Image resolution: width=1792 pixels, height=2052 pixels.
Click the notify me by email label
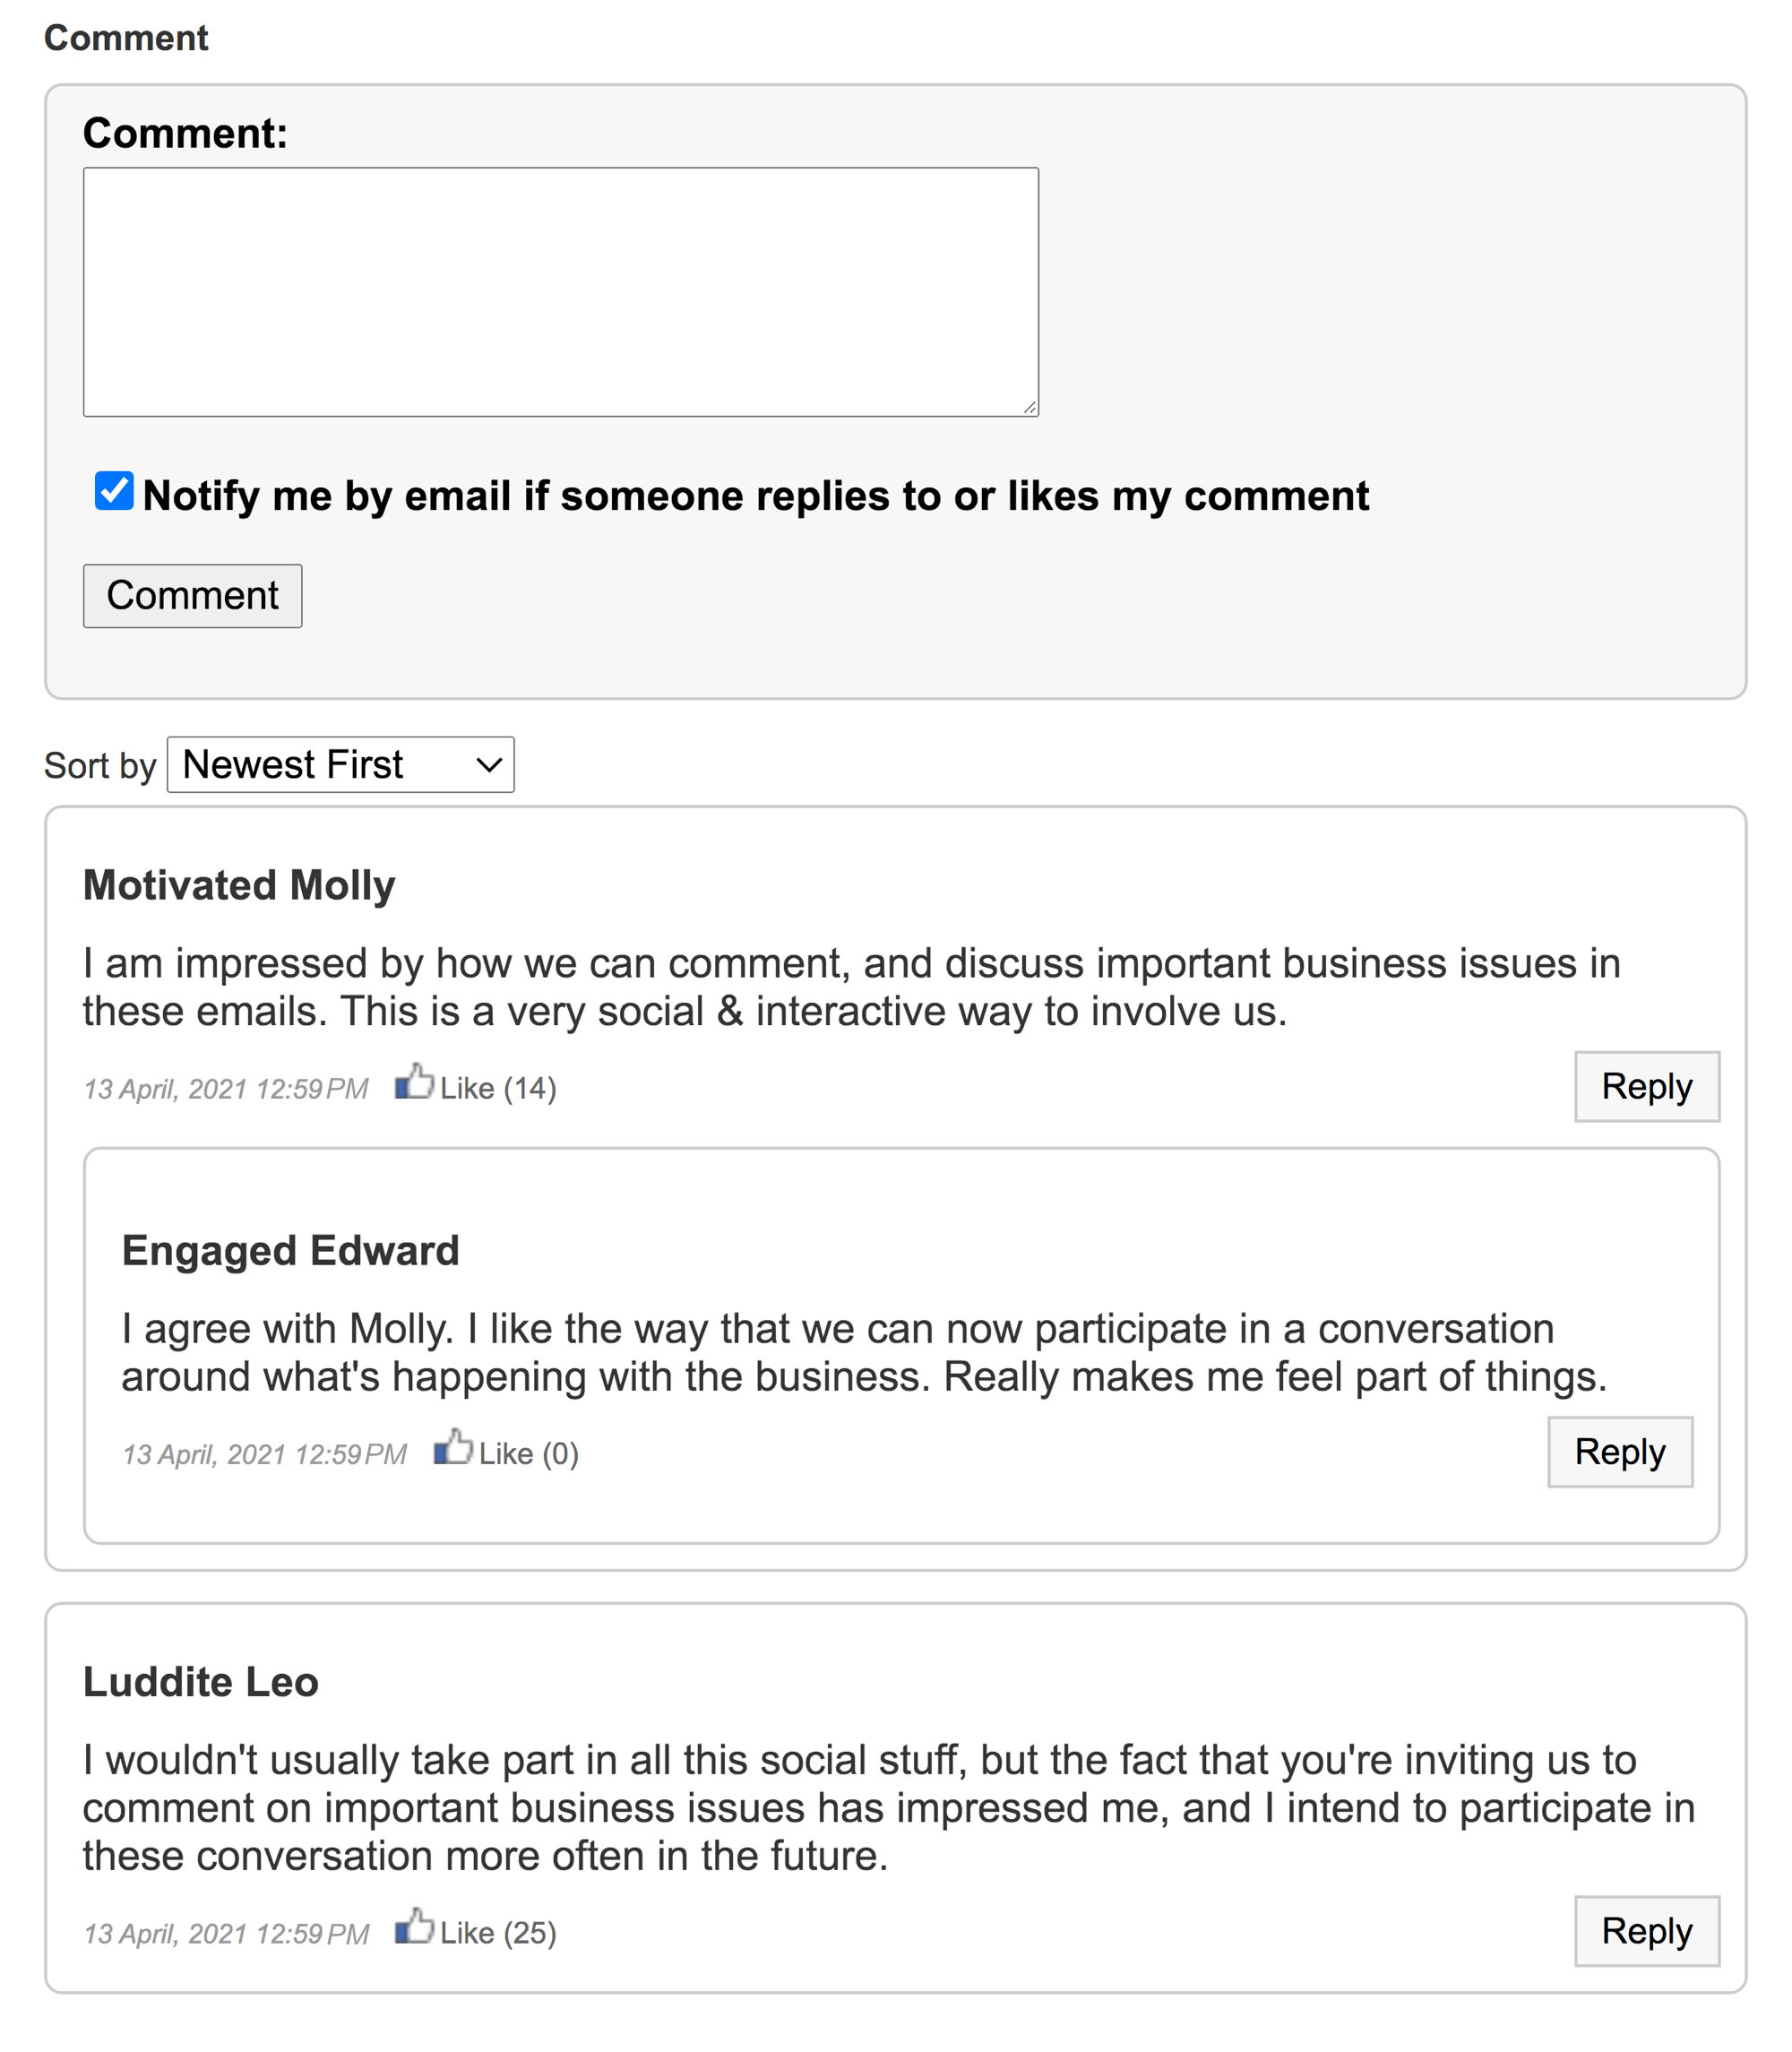[x=755, y=496]
